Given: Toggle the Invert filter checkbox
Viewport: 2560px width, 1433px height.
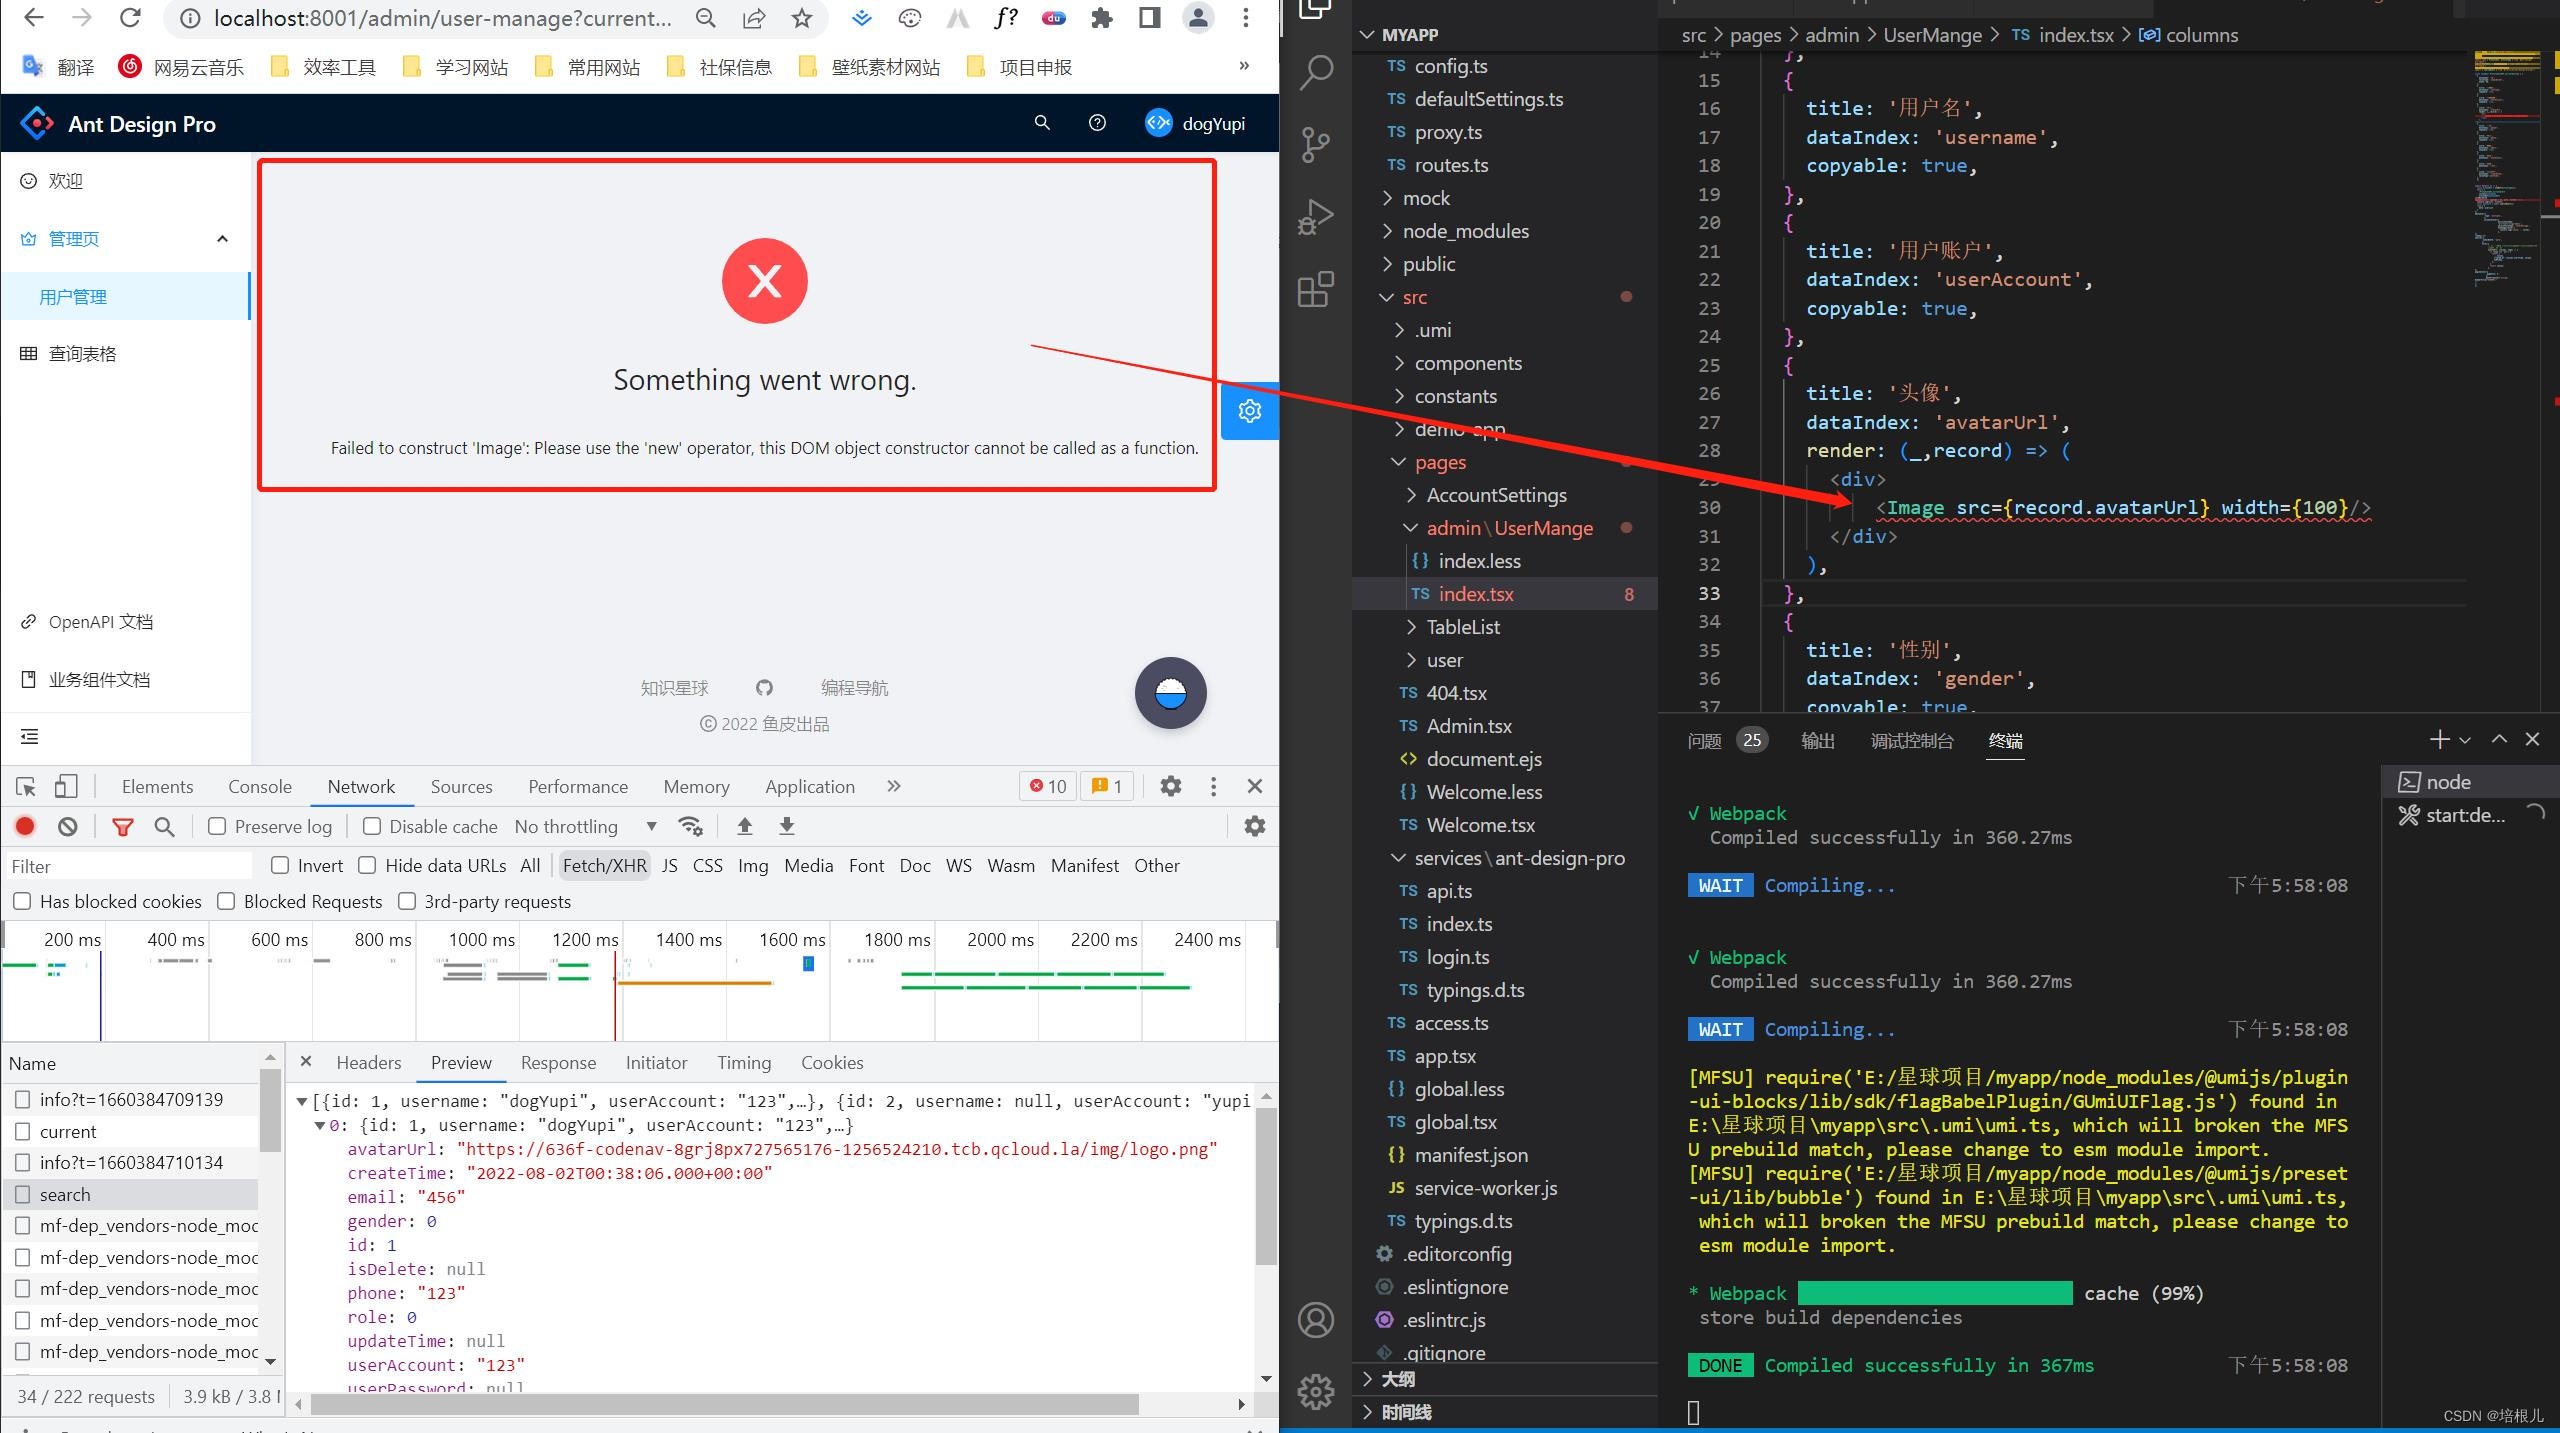Looking at the screenshot, I should pos(281,865).
